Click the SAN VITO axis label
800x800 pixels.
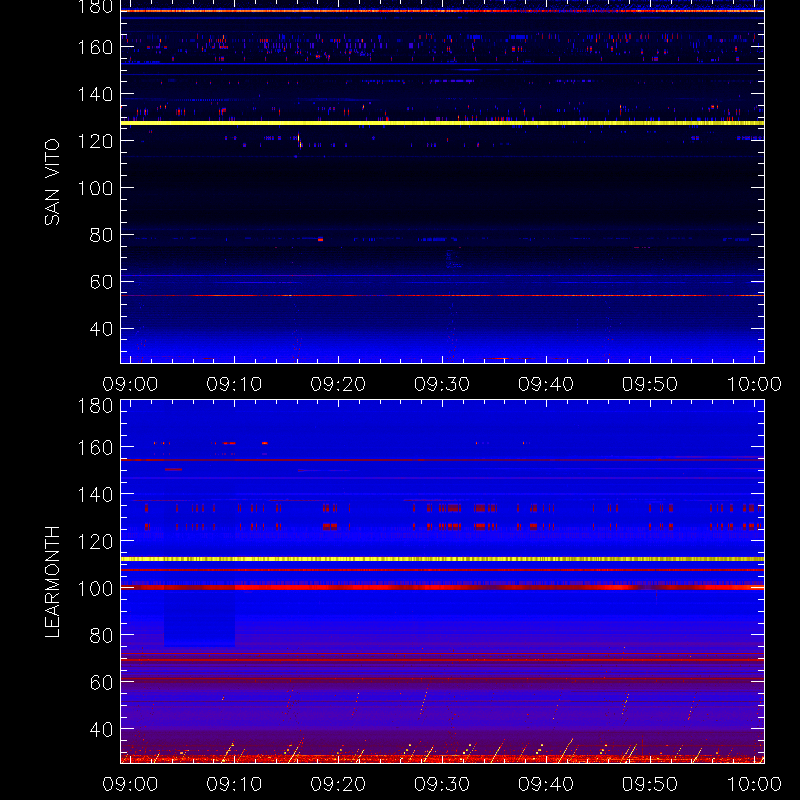(52, 182)
